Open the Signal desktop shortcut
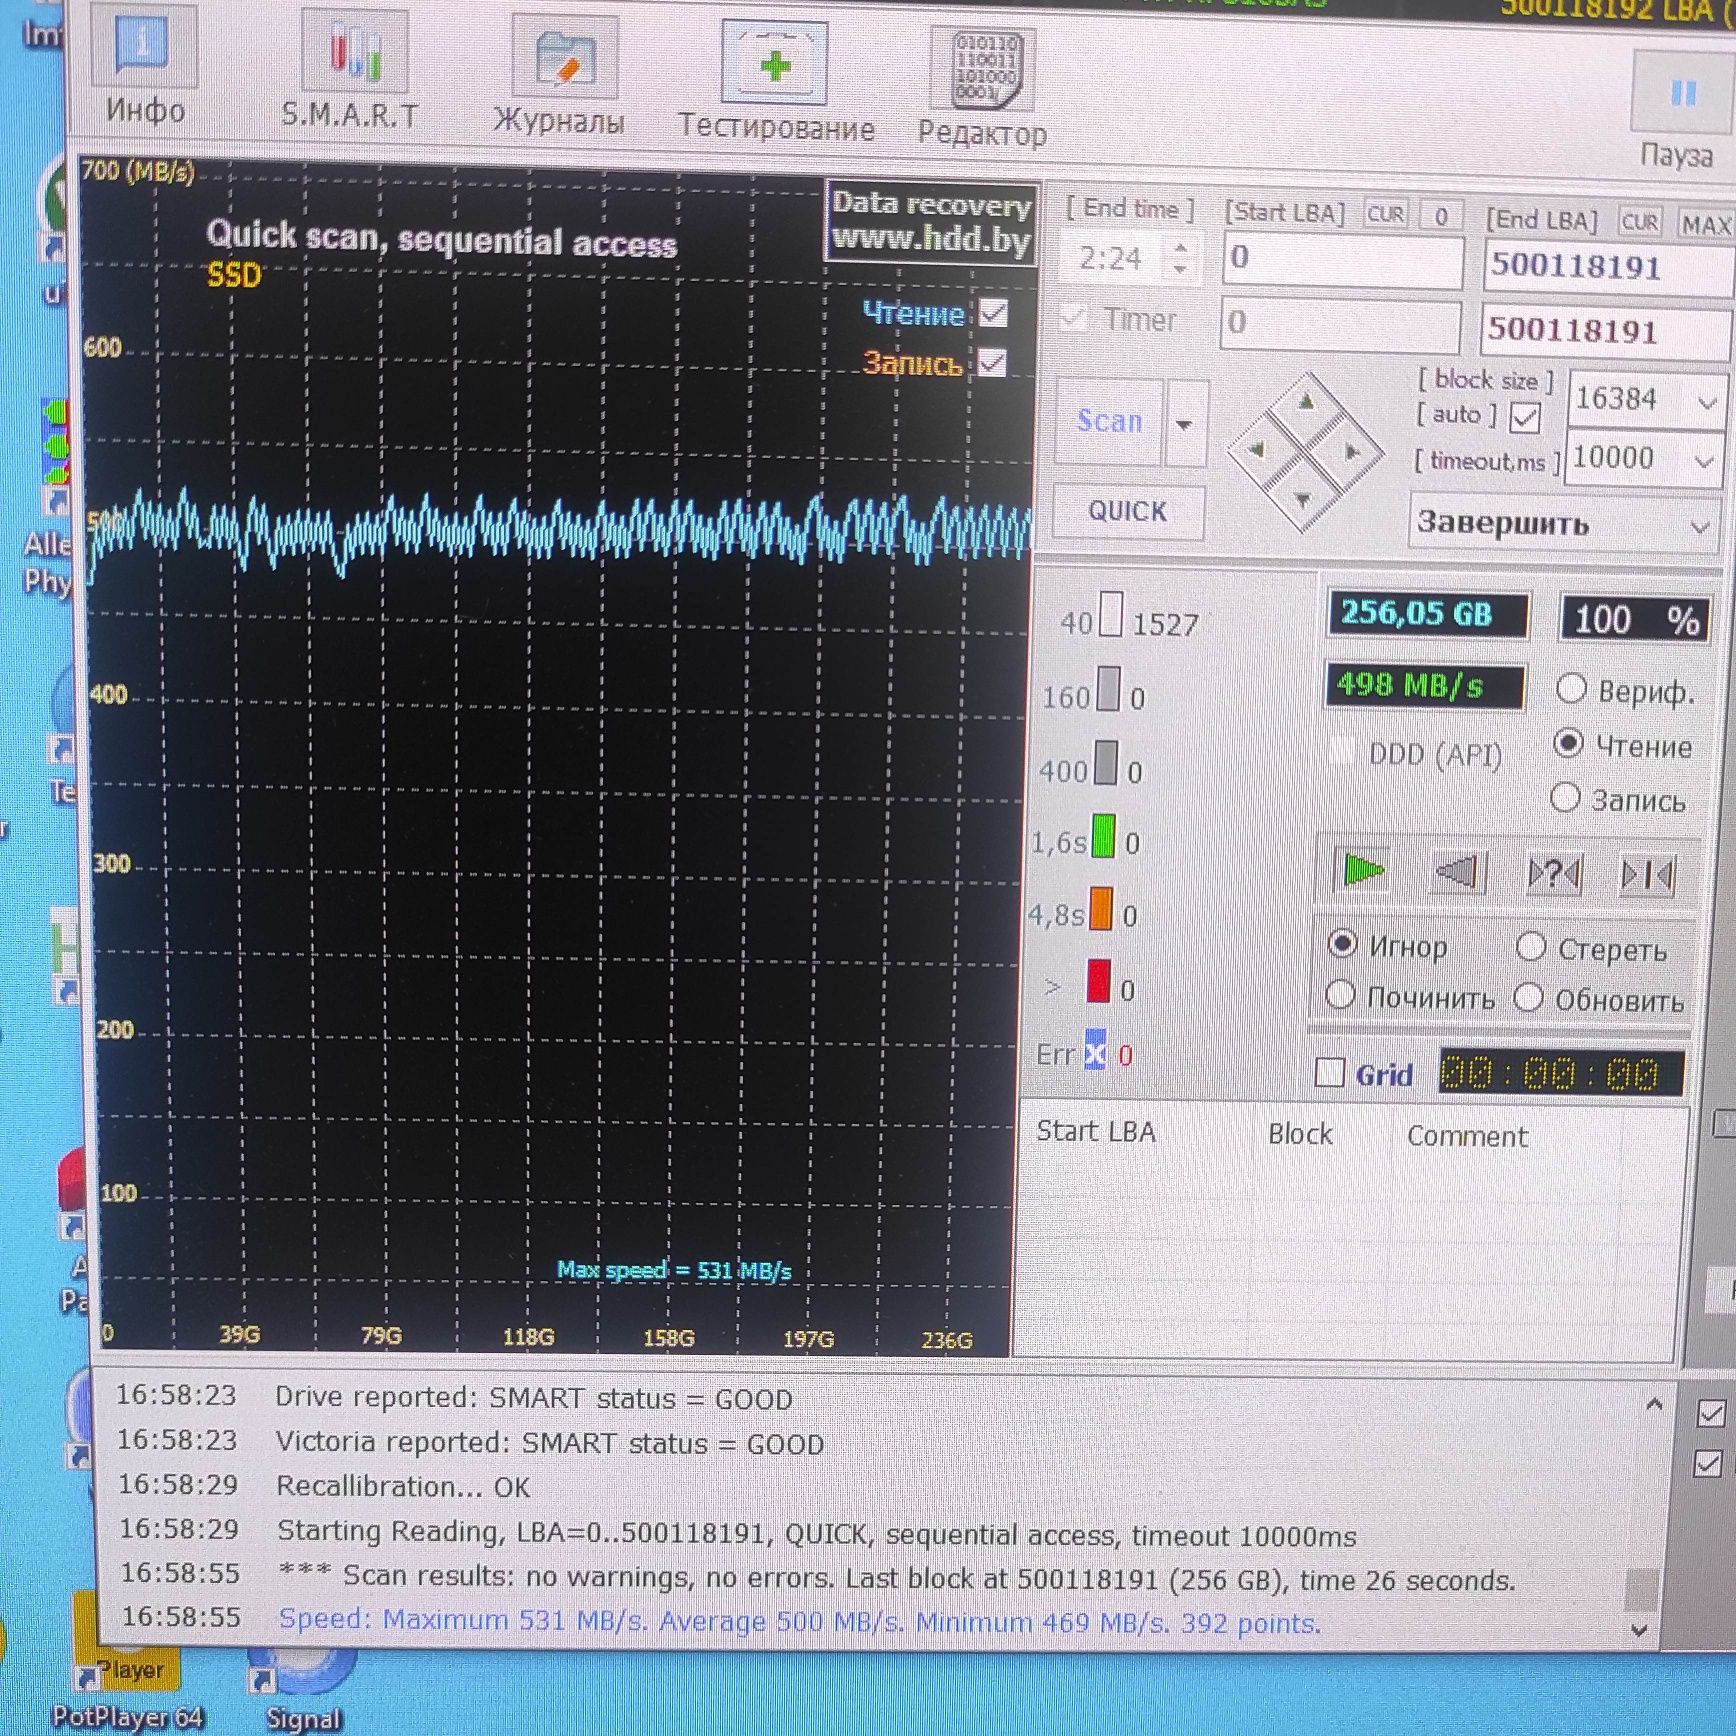 tap(302, 1692)
